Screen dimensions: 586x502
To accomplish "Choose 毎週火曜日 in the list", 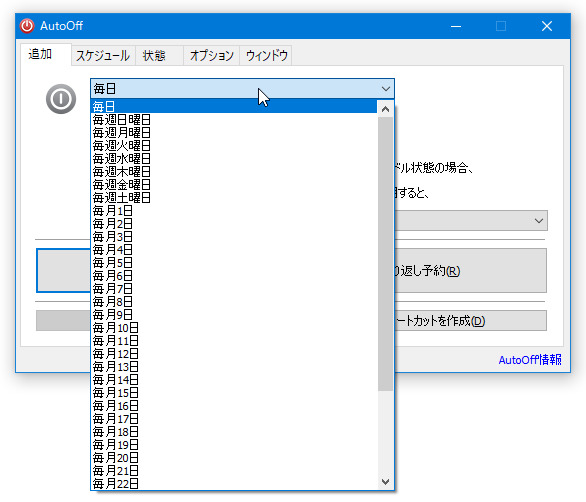I will 234,145.
